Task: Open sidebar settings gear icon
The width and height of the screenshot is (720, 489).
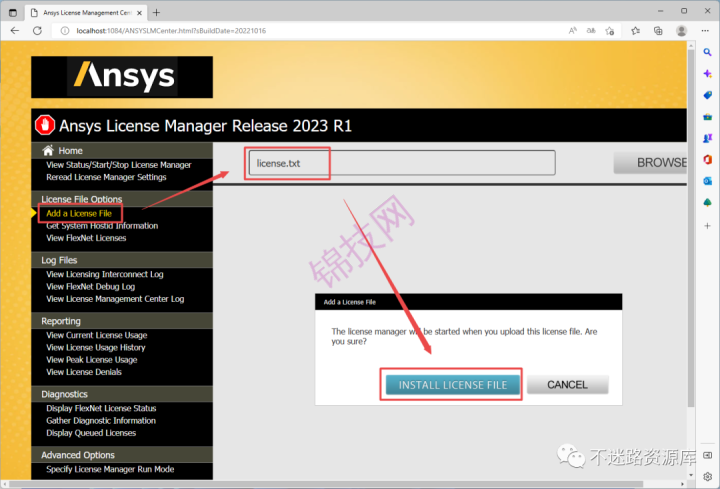Action: pos(708,477)
